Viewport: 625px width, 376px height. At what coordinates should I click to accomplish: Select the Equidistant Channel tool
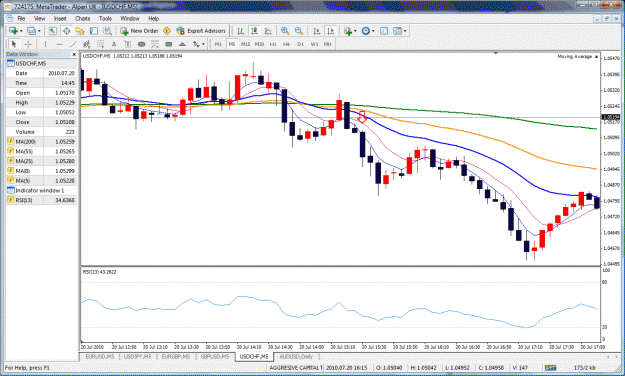point(86,44)
